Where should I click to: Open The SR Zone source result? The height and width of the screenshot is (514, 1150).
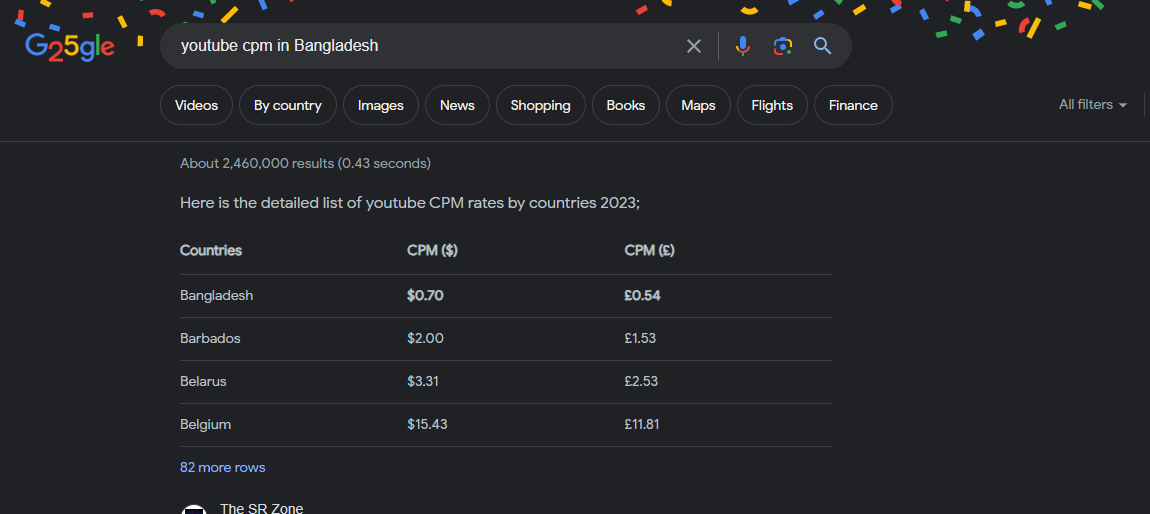(x=261, y=508)
